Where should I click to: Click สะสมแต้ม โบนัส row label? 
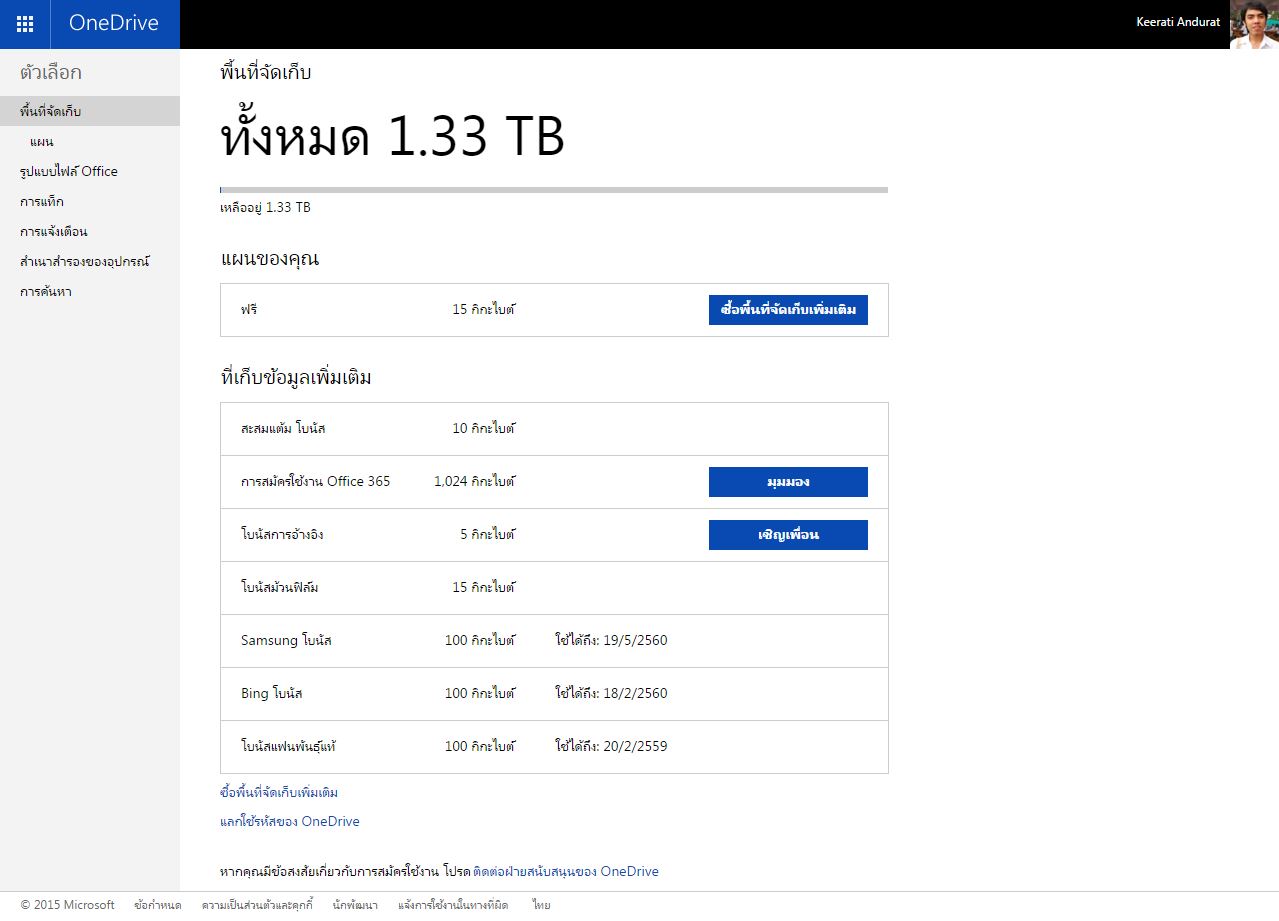[x=283, y=429]
